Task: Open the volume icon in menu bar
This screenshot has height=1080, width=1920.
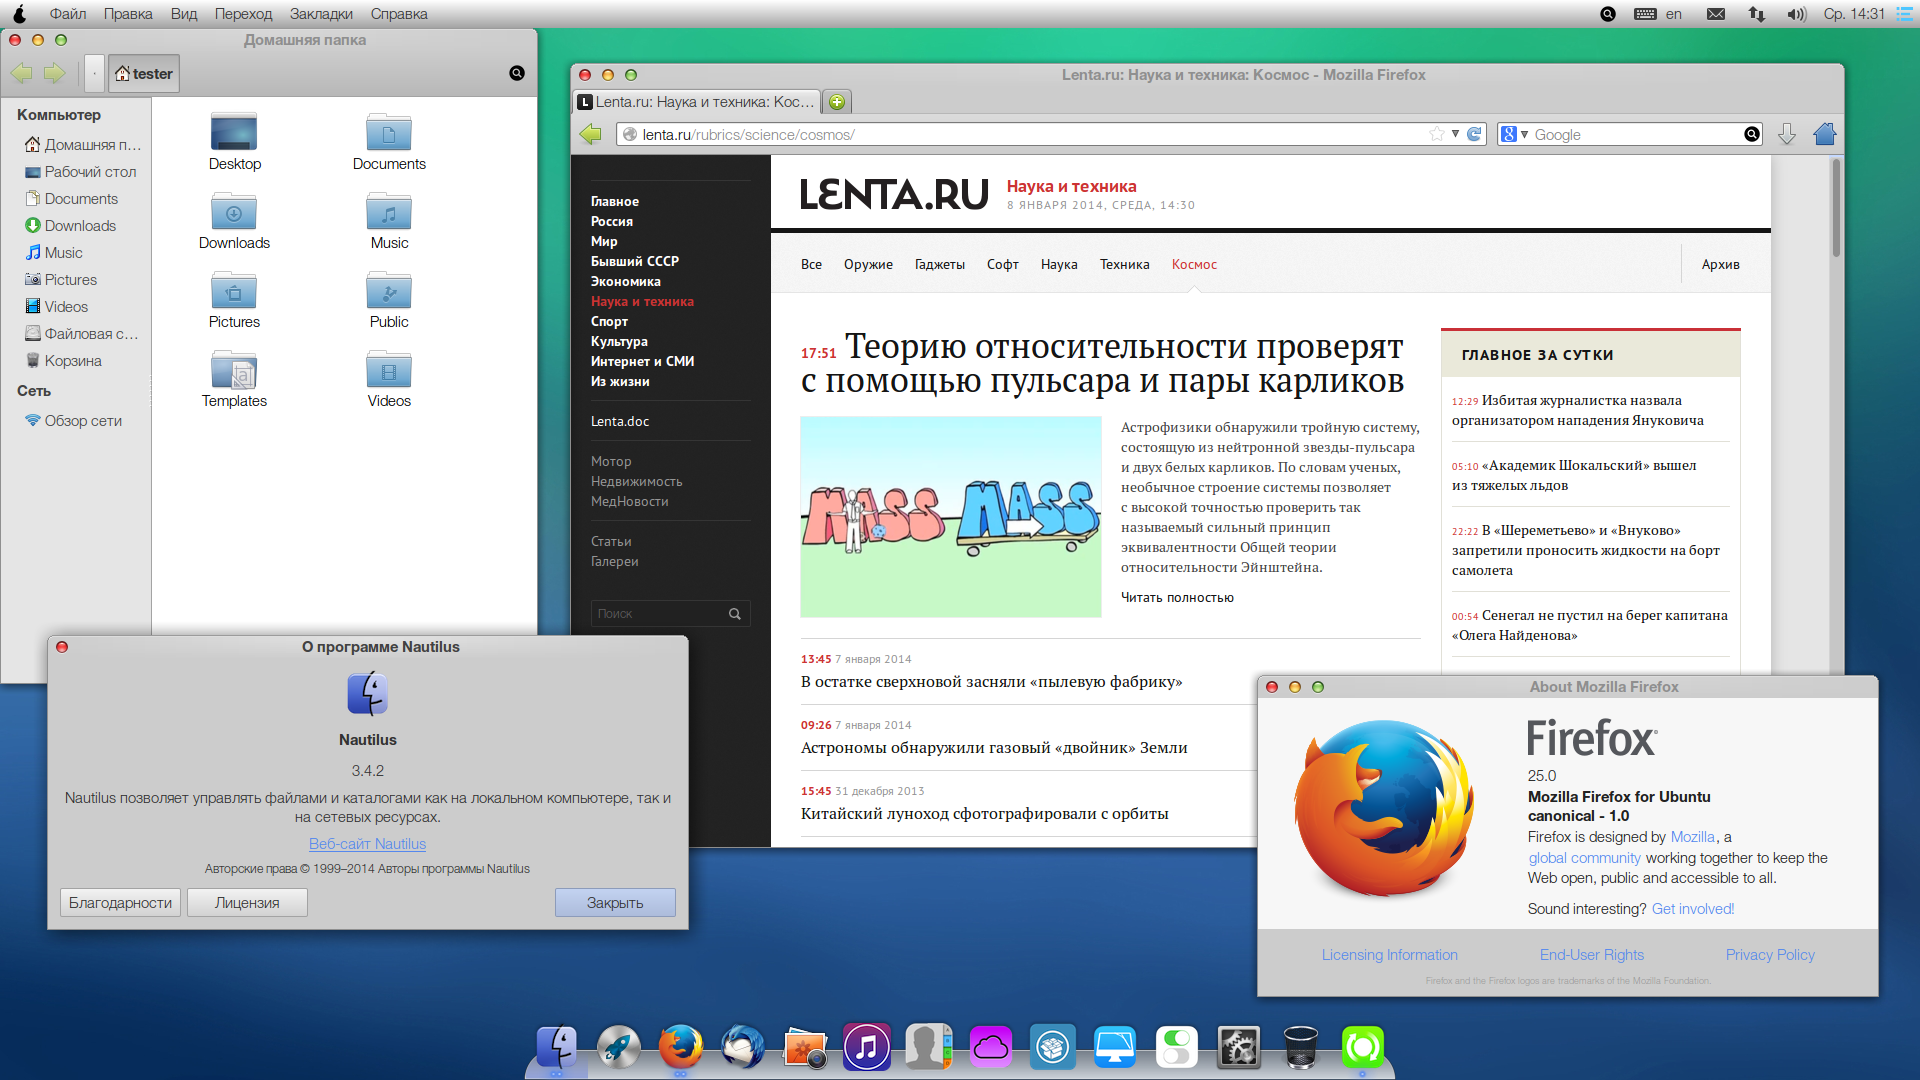Action: tap(1796, 14)
